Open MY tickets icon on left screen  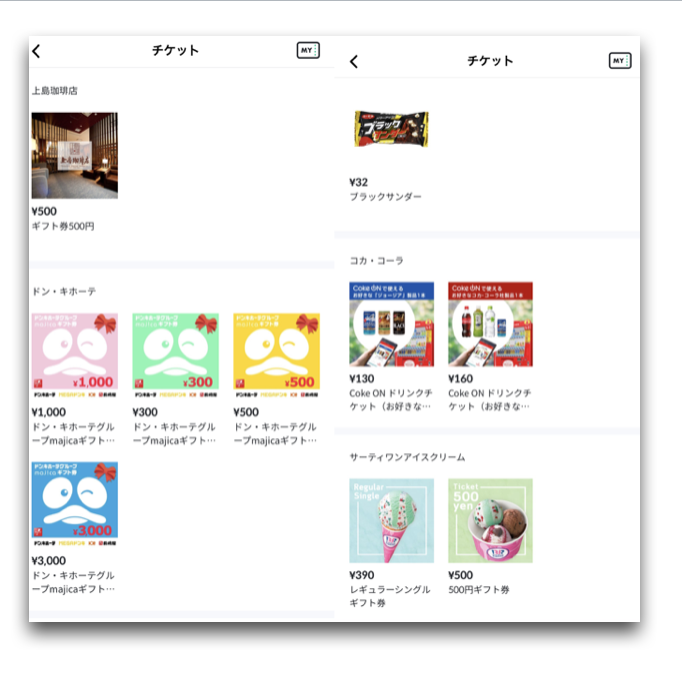(308, 50)
